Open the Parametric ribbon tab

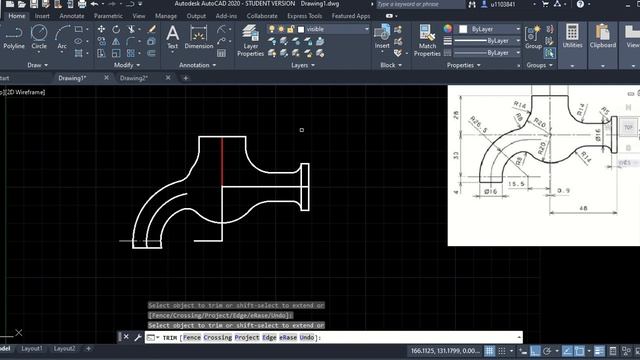click(x=108, y=16)
